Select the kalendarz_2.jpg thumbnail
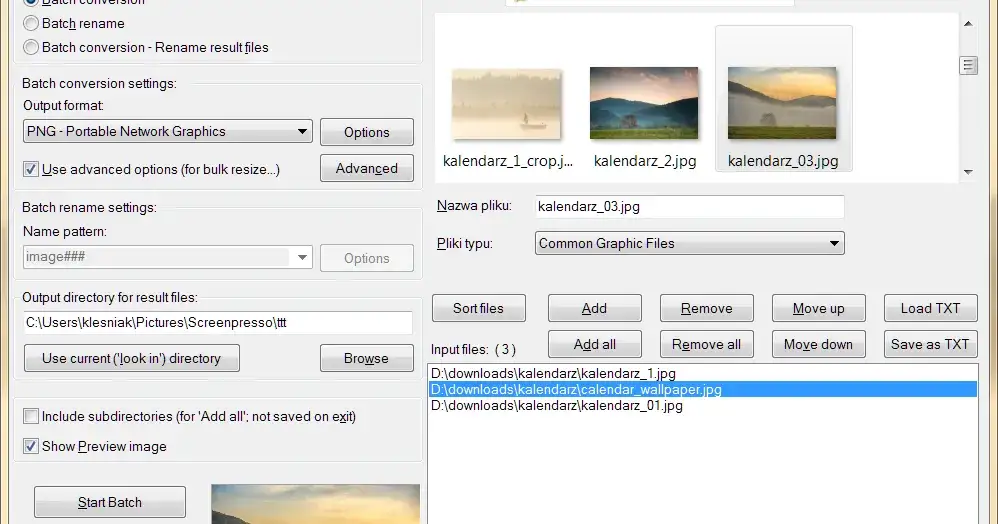The image size is (998, 524). click(x=644, y=104)
